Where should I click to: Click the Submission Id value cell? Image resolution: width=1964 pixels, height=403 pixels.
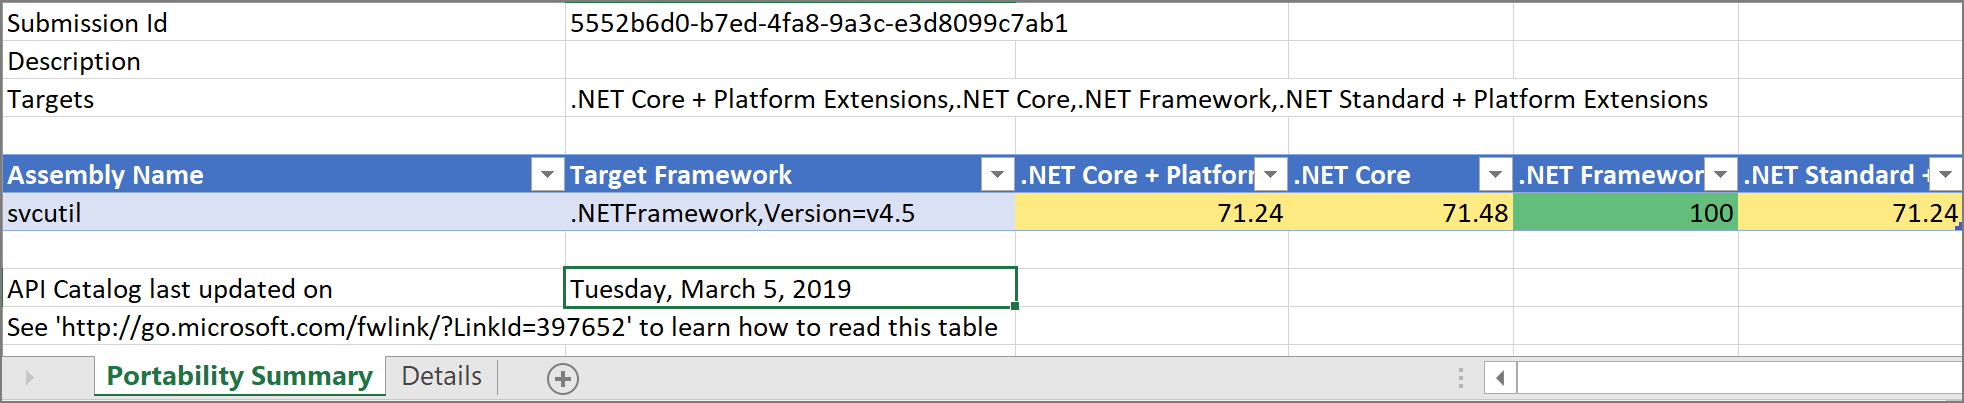[790, 22]
